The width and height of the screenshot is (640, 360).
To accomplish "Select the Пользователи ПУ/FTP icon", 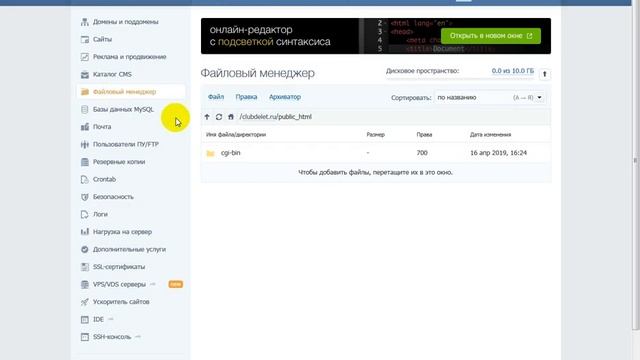I will pyautogui.click(x=84, y=144).
